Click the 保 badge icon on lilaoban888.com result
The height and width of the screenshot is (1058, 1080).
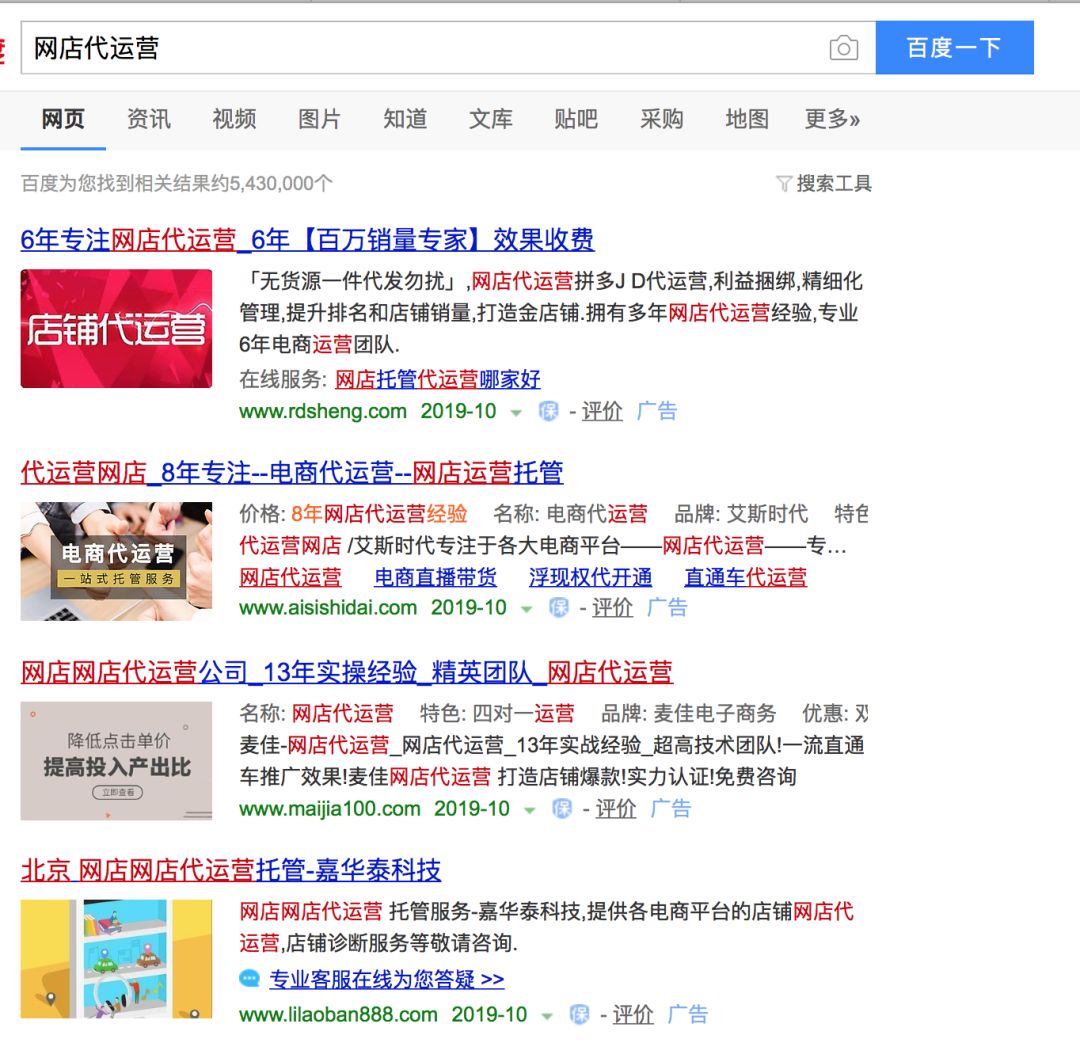coord(579,1015)
